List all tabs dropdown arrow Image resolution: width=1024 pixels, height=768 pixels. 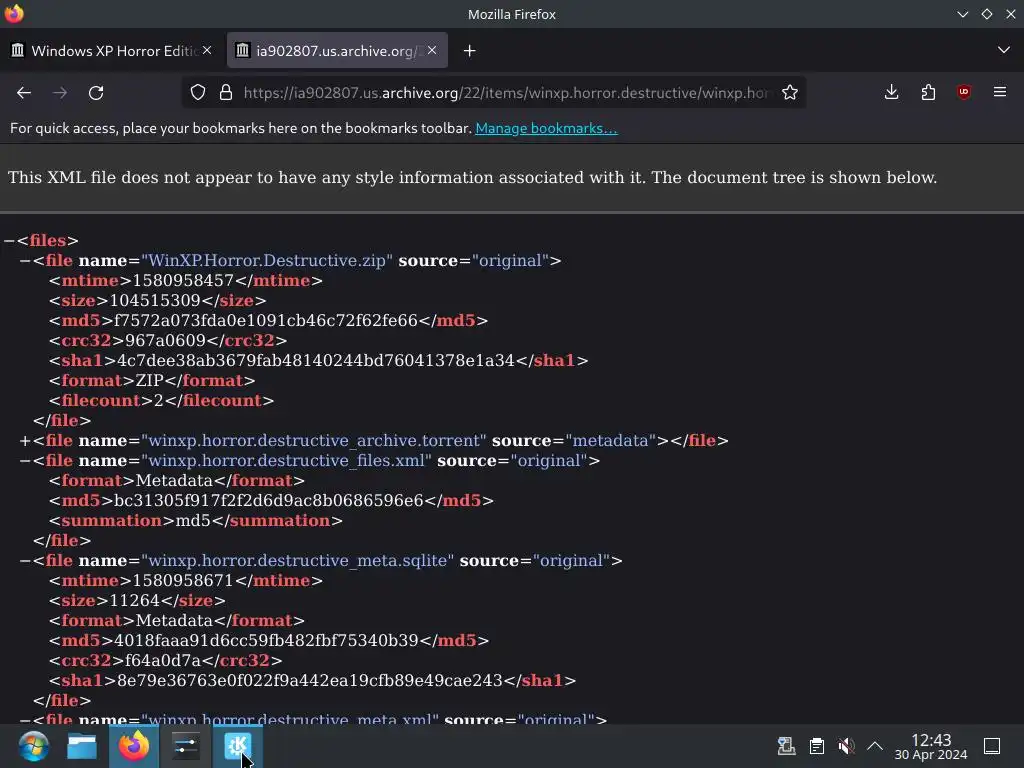tap(1004, 50)
